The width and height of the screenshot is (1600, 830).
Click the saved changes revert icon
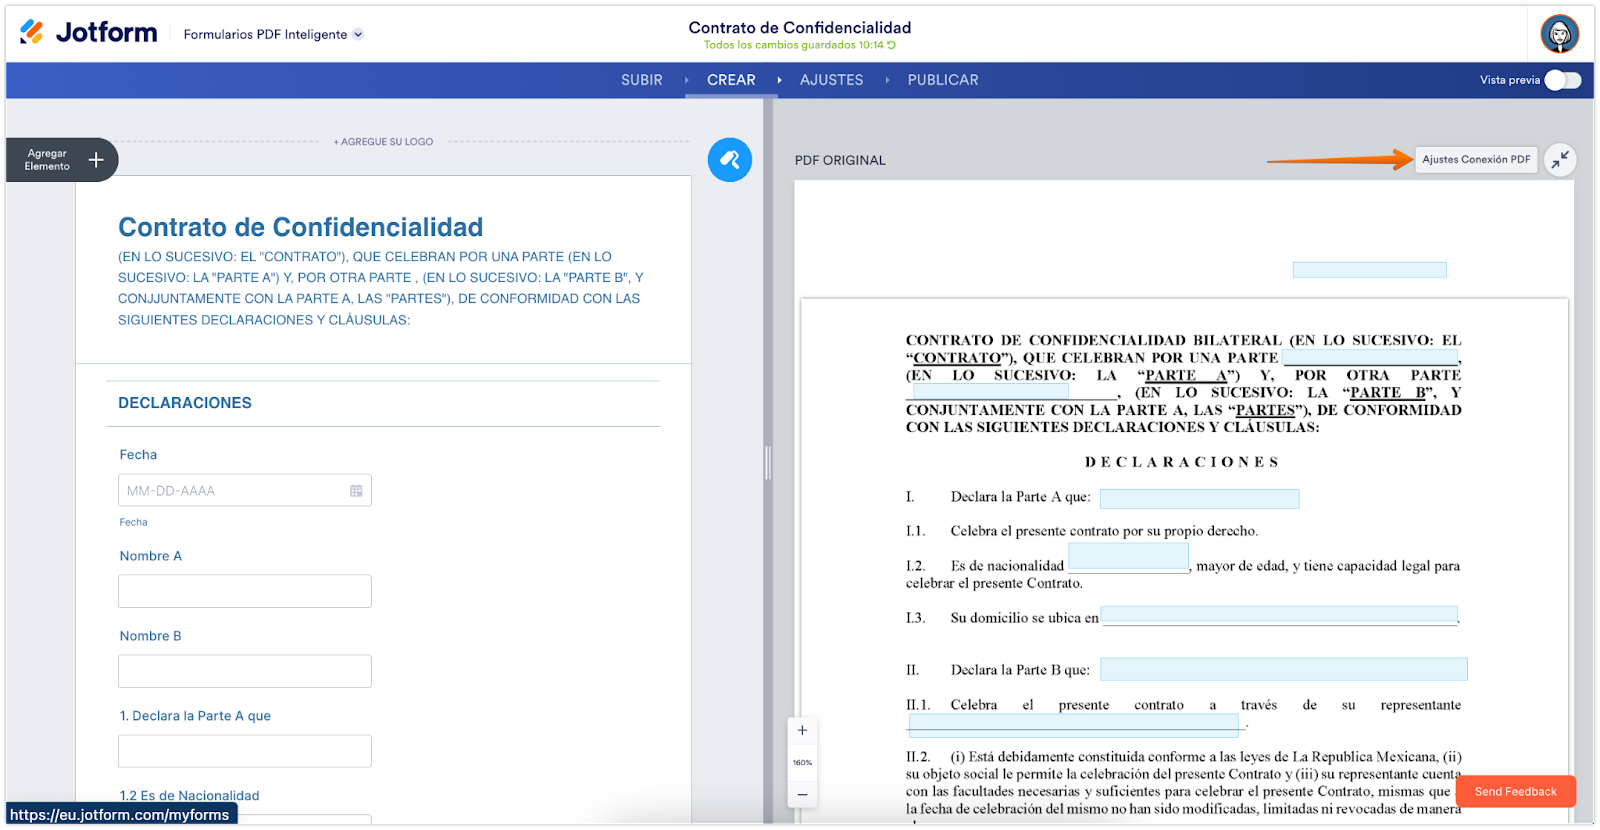click(891, 45)
